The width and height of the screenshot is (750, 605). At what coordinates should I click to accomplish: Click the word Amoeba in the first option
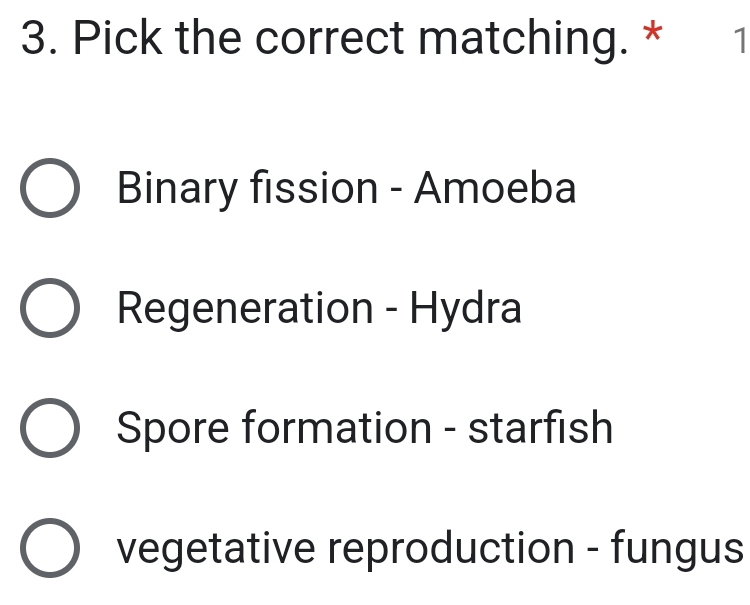[495, 188]
